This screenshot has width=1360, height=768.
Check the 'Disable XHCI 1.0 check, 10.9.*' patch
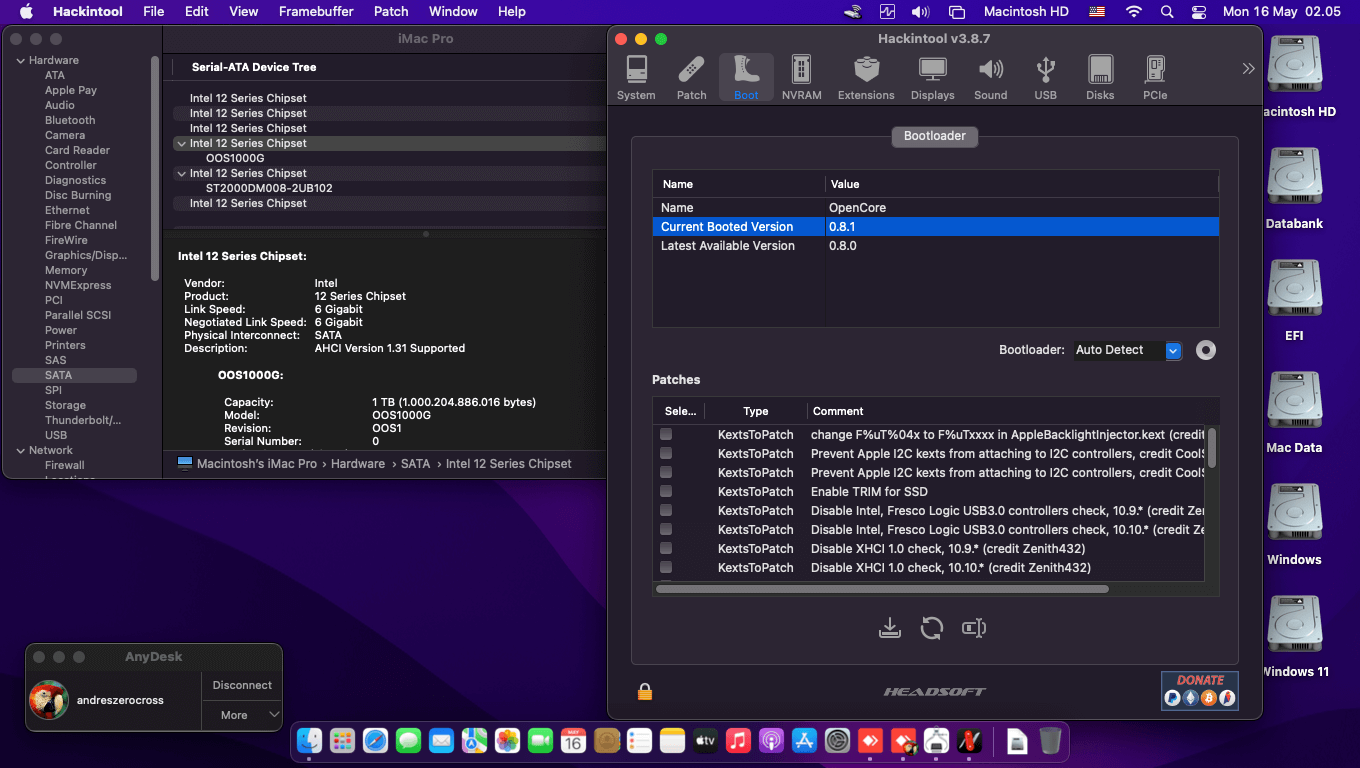[x=666, y=549]
